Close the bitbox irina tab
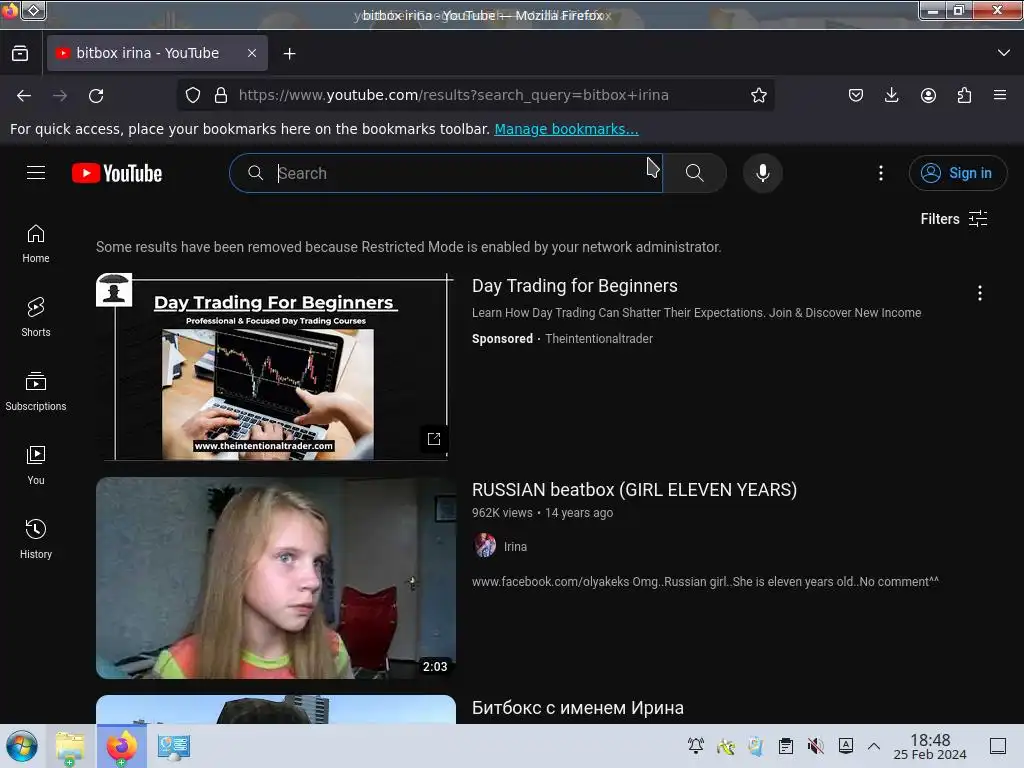Viewport: 1024px width, 768px height. 252,54
